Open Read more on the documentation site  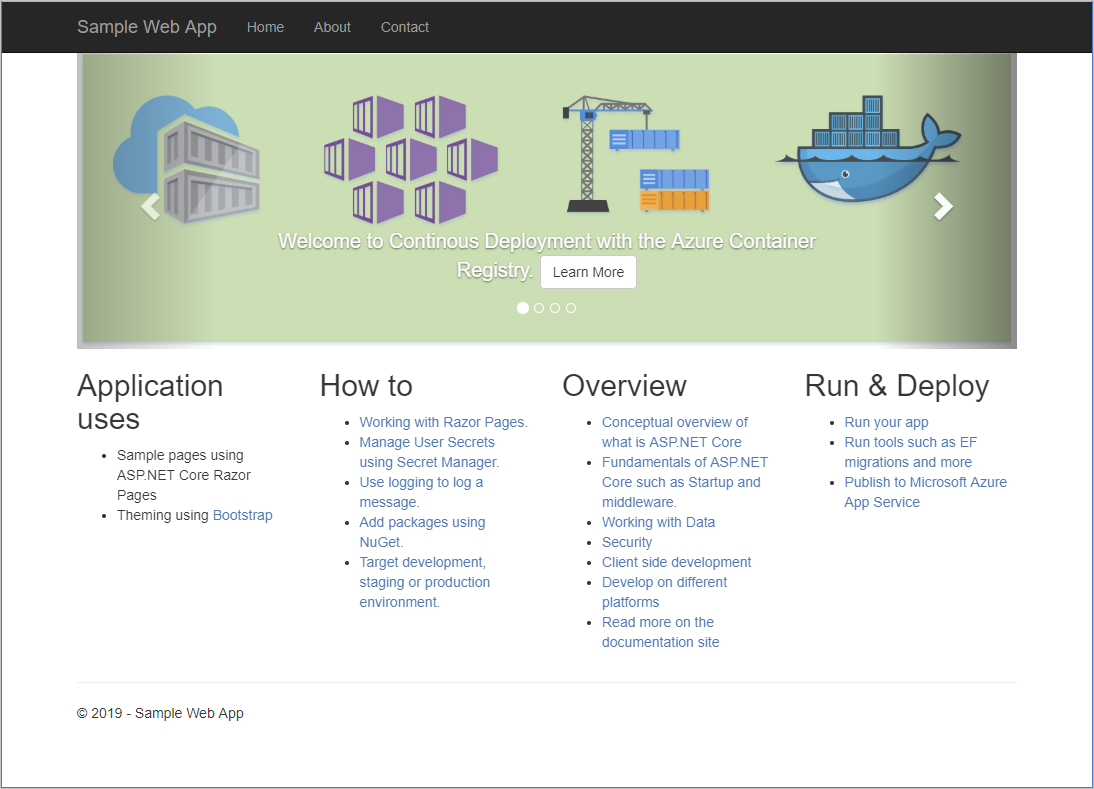pyautogui.click(x=661, y=632)
